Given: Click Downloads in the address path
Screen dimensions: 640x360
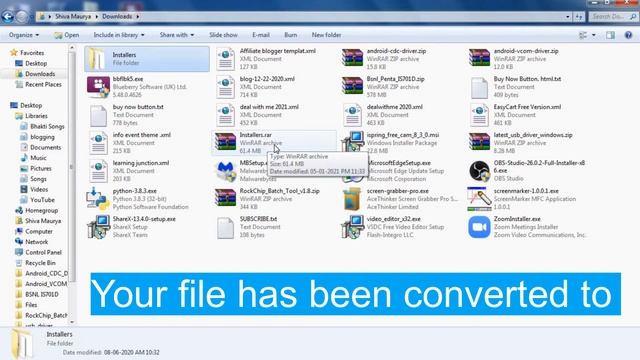Looking at the screenshot, I should click(x=117, y=16).
